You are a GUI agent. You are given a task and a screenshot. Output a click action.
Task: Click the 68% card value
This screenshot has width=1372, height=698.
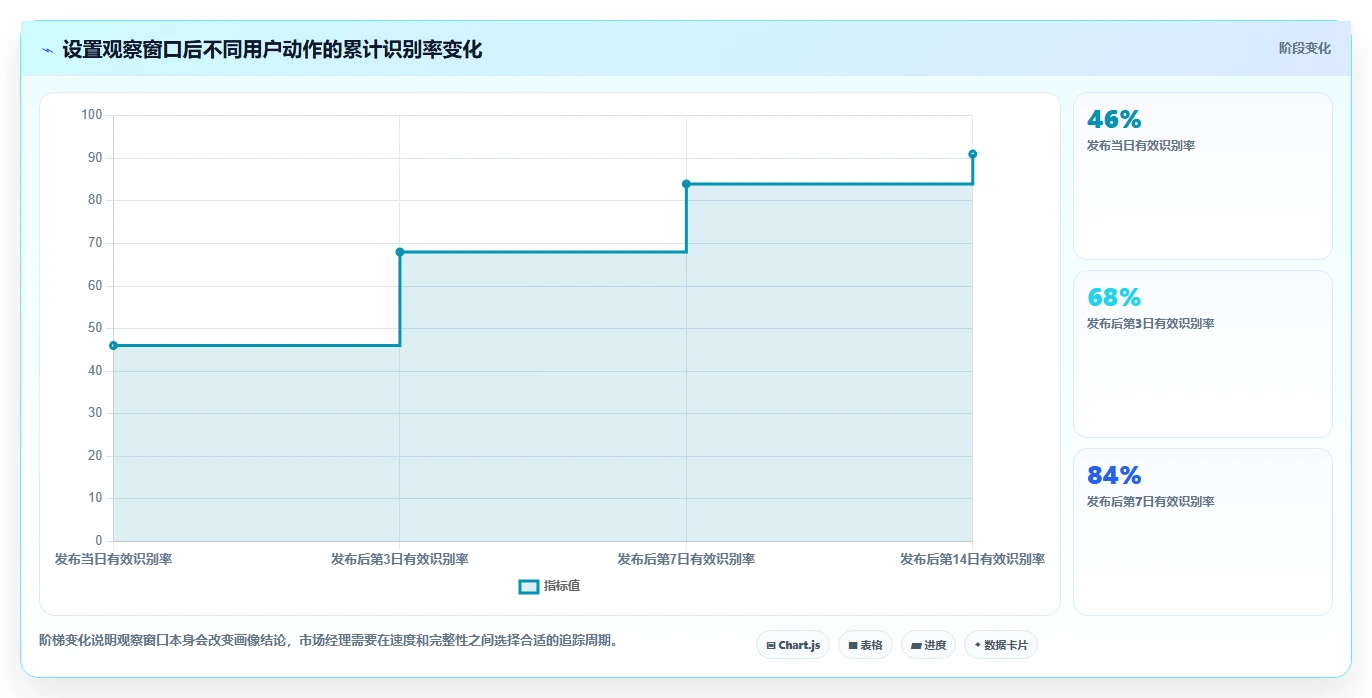pos(1114,298)
